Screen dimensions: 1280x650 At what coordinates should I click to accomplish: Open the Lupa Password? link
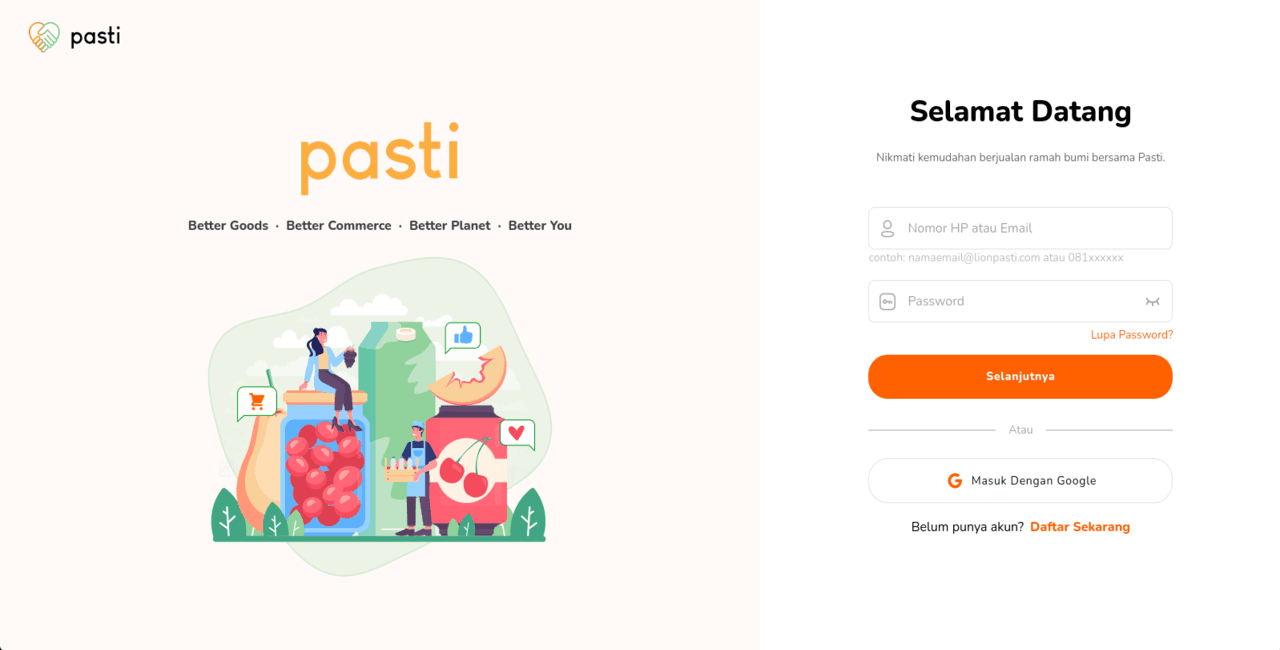pyautogui.click(x=1132, y=334)
